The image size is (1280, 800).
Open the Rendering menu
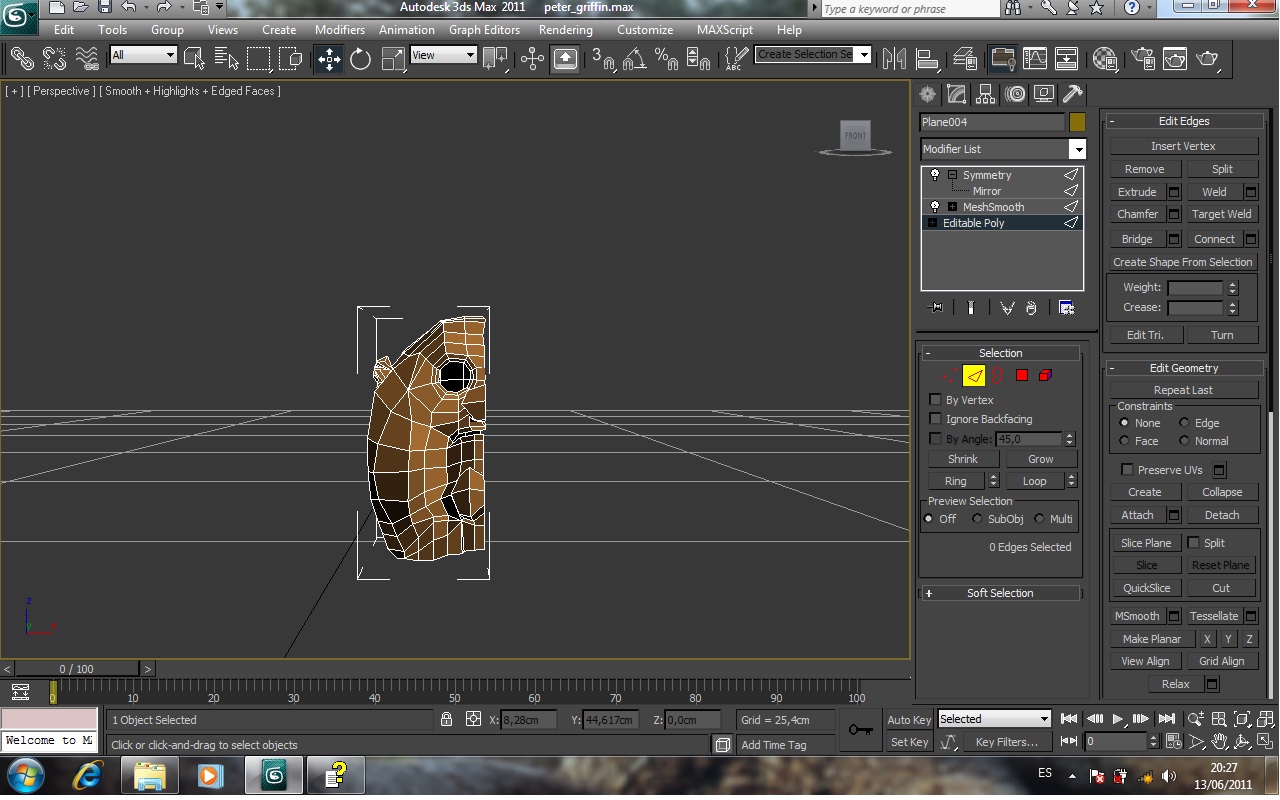[566, 30]
